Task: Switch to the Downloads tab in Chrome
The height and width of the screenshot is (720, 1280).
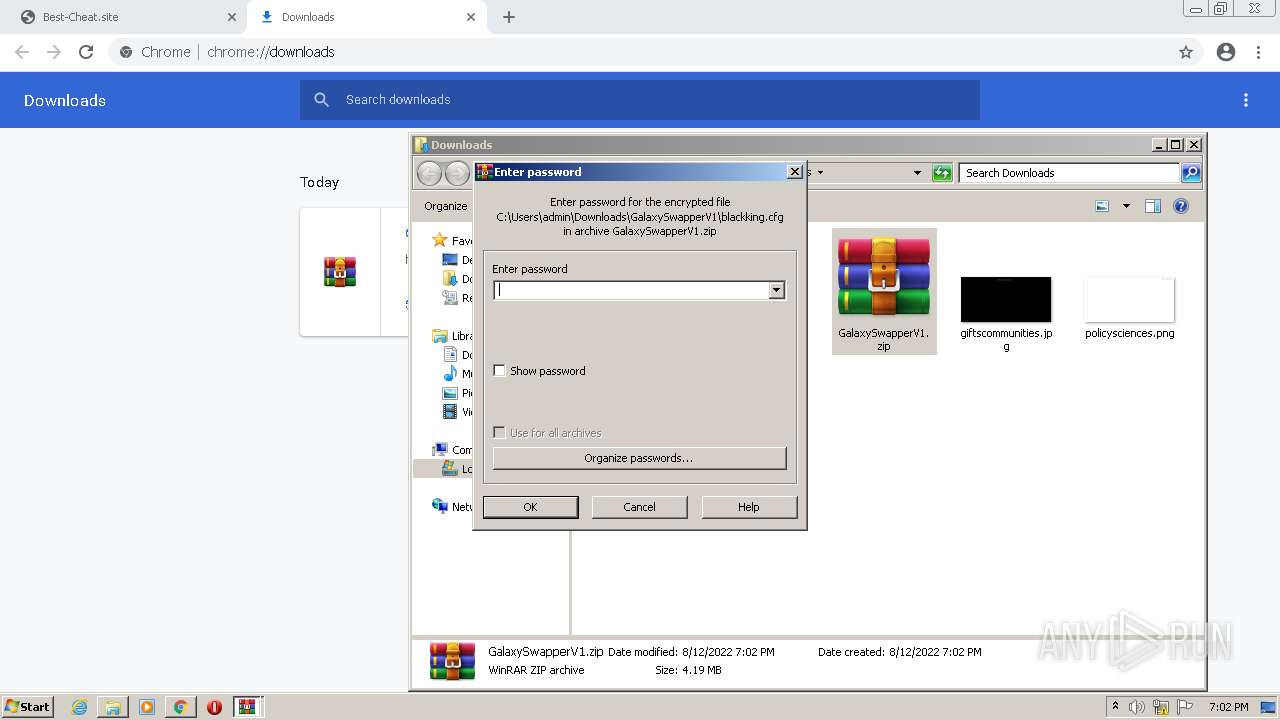Action: (367, 17)
